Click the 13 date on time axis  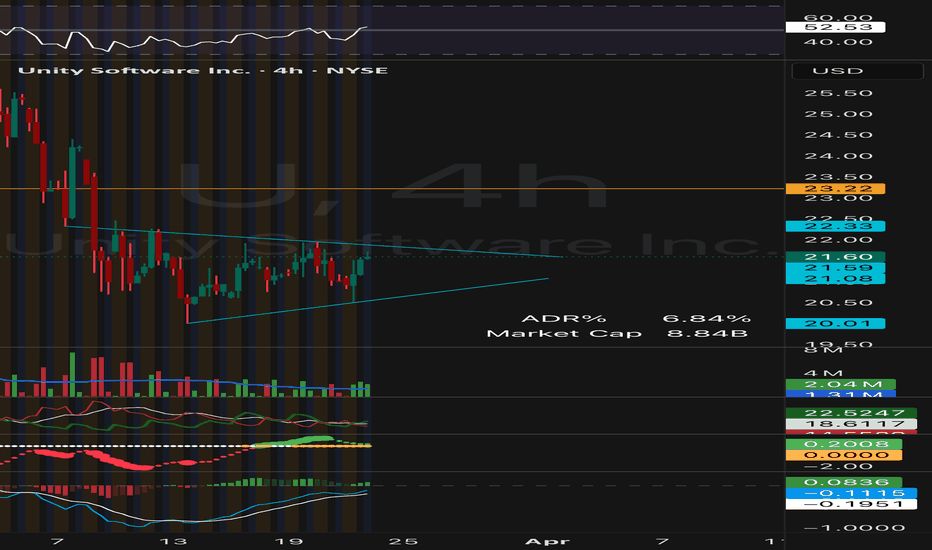(x=173, y=542)
